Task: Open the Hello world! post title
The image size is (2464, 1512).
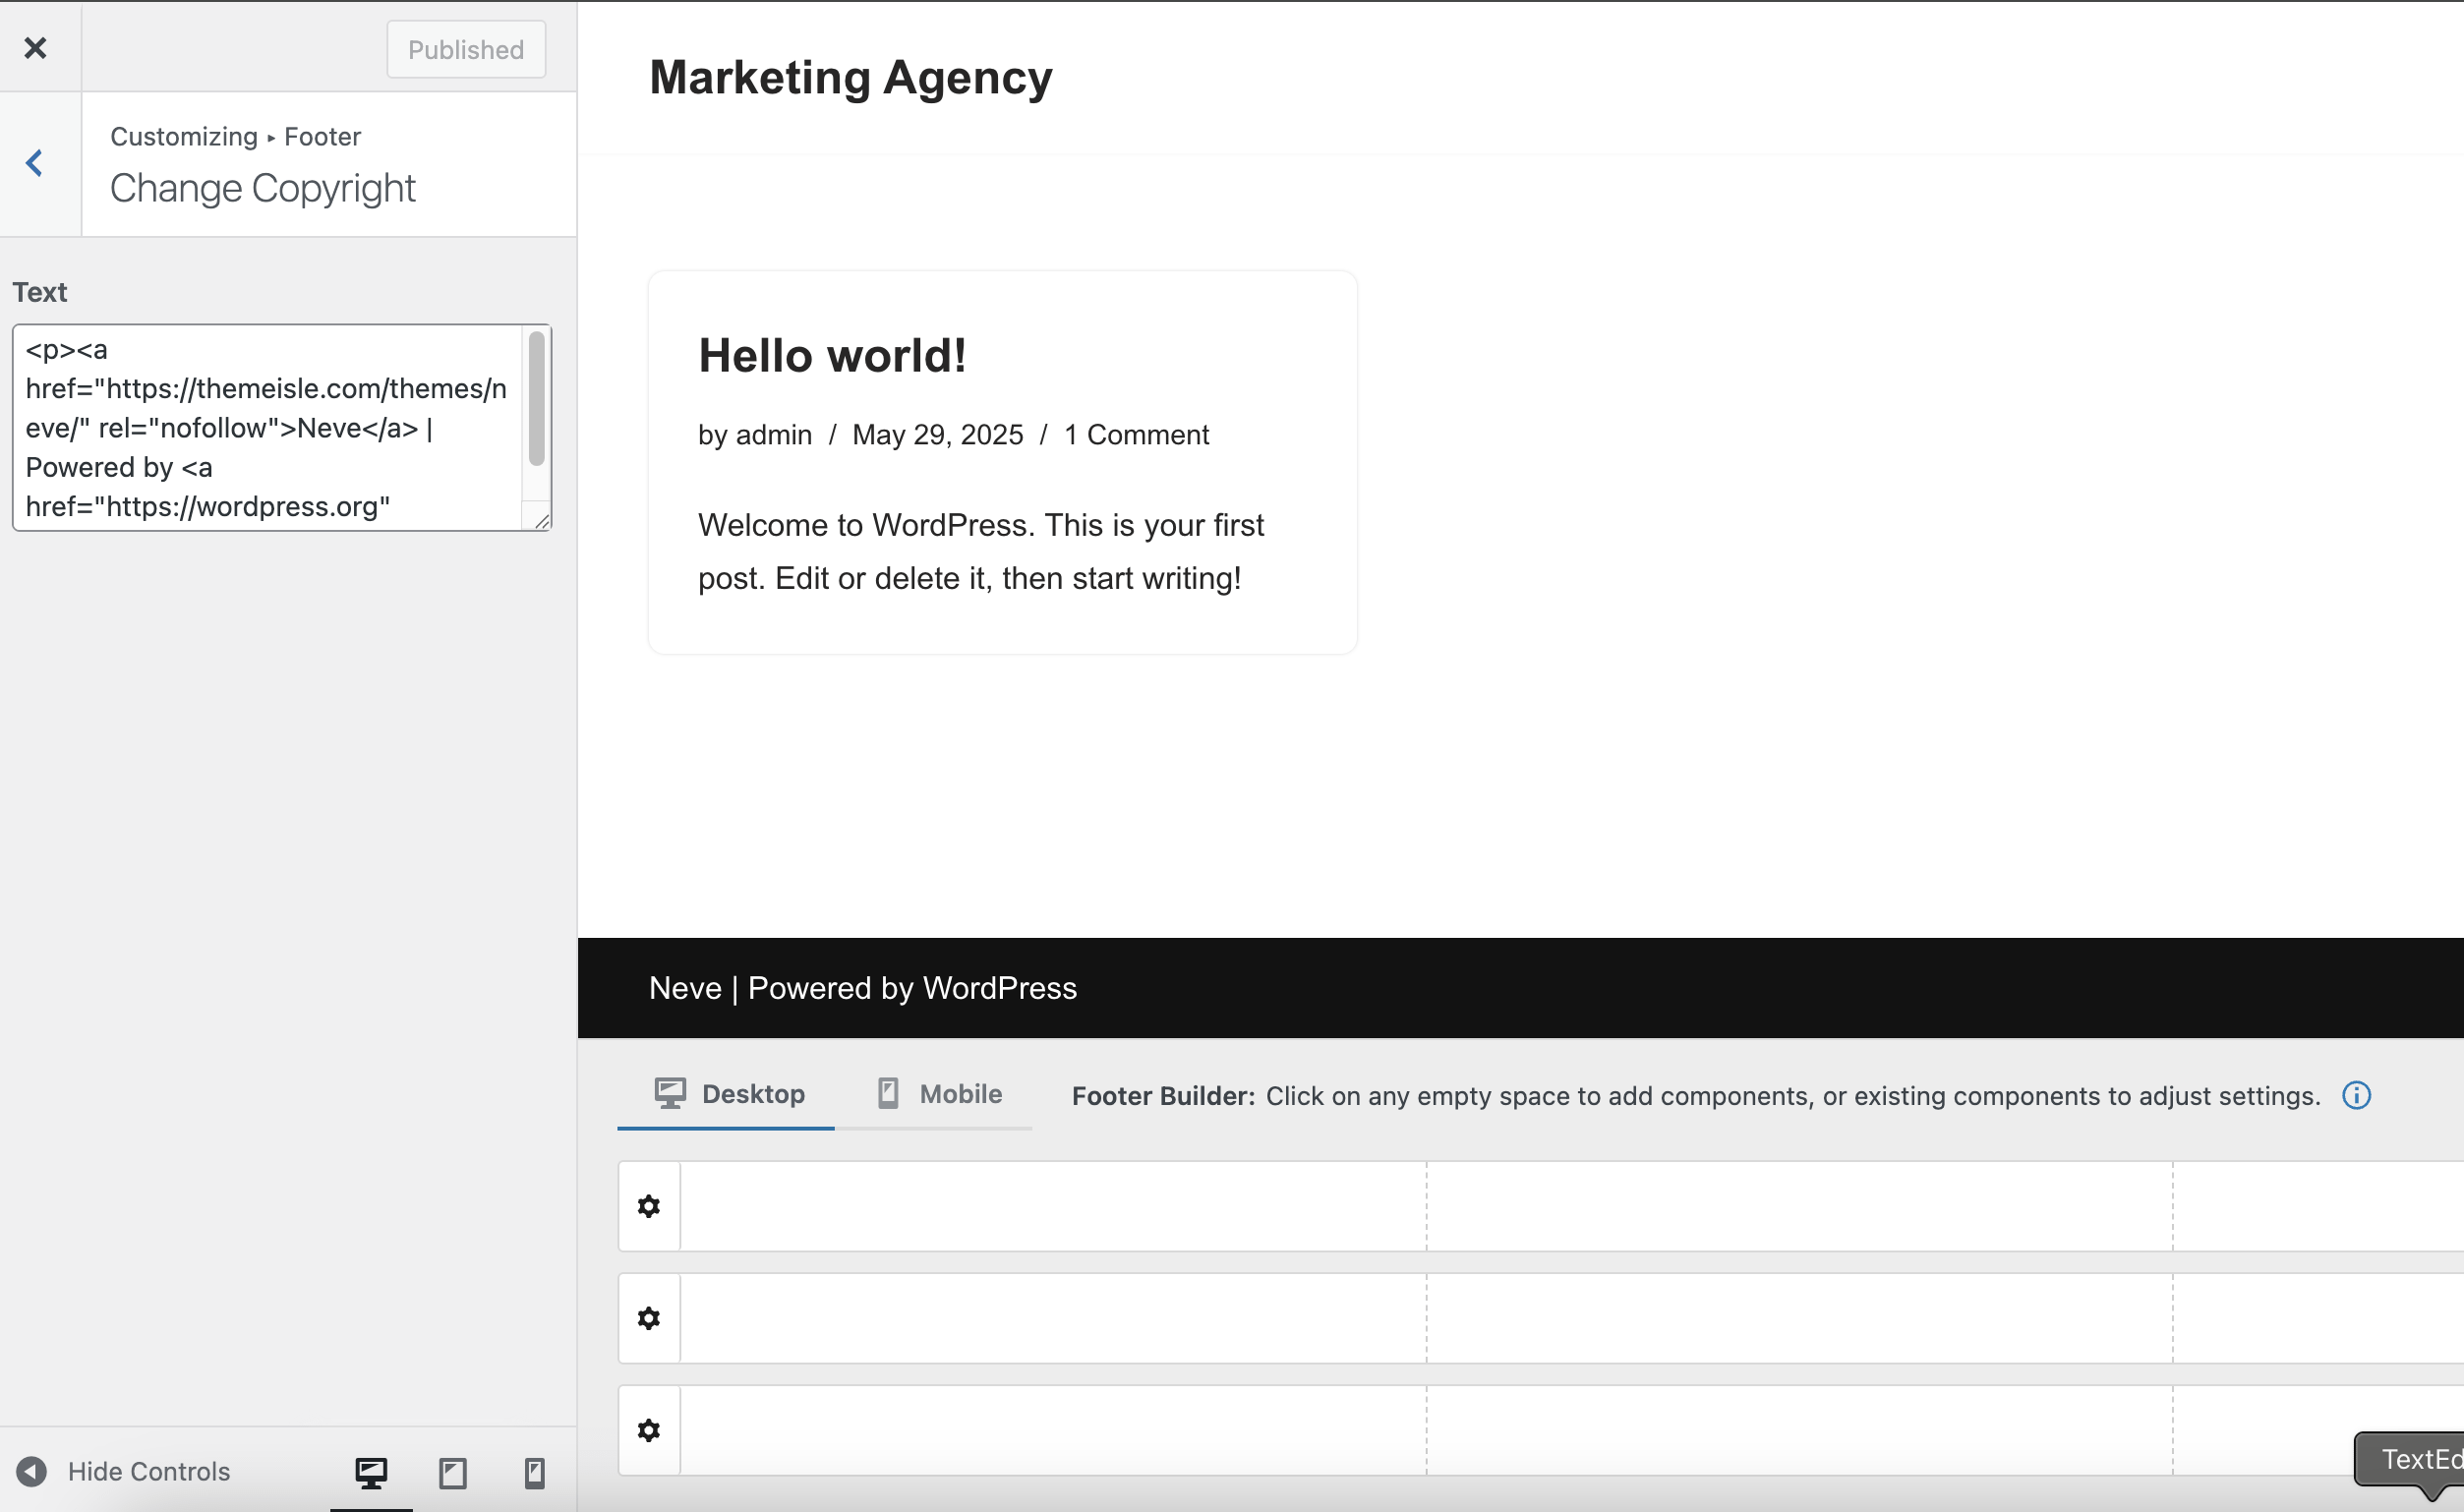Action: point(832,356)
